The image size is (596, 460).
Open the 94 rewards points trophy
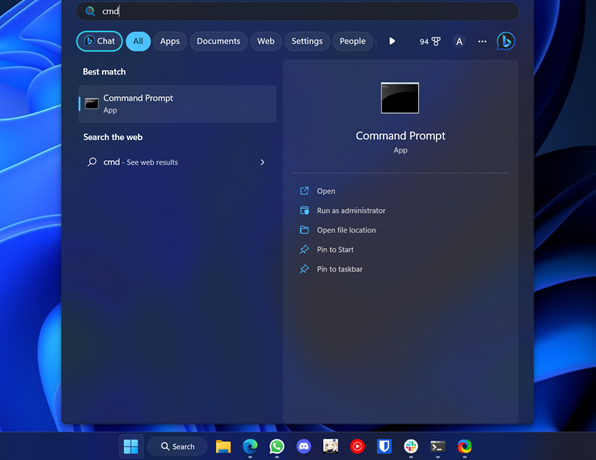[430, 41]
